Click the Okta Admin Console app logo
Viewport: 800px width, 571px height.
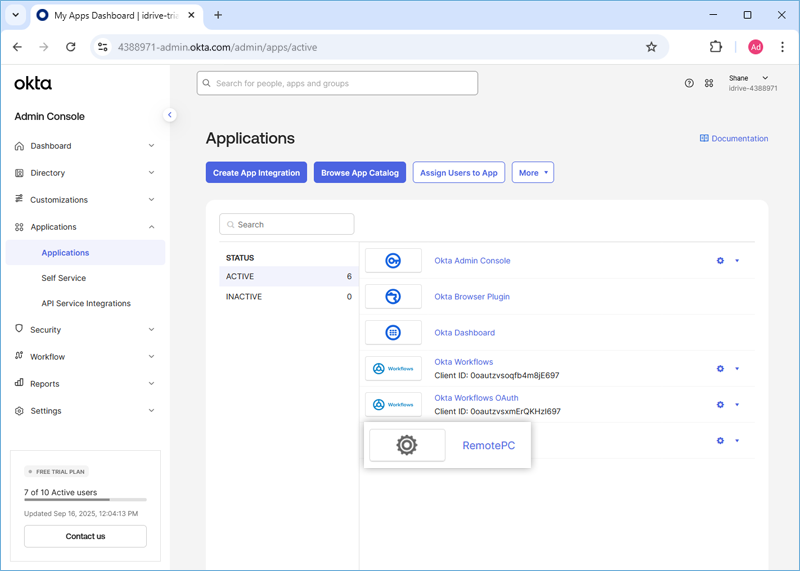(x=393, y=261)
